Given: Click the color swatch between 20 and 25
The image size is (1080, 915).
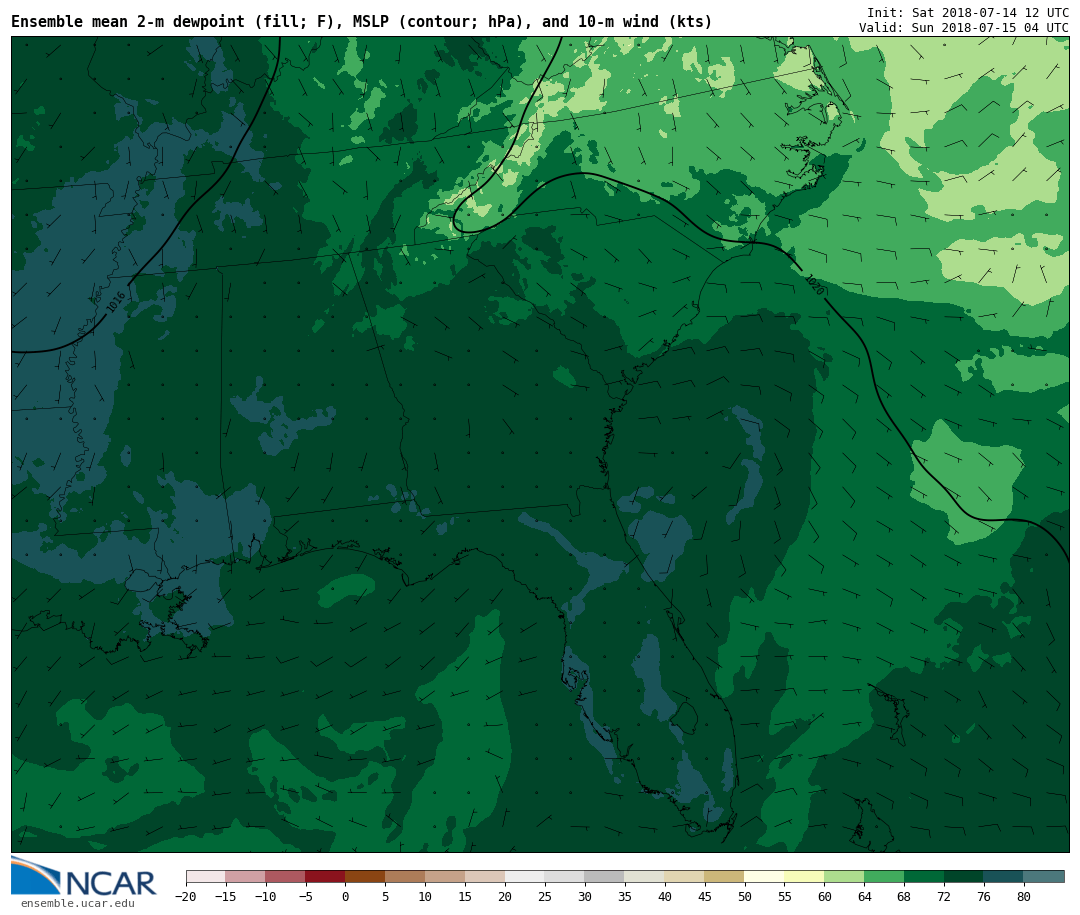Looking at the screenshot, I should click(x=525, y=876).
